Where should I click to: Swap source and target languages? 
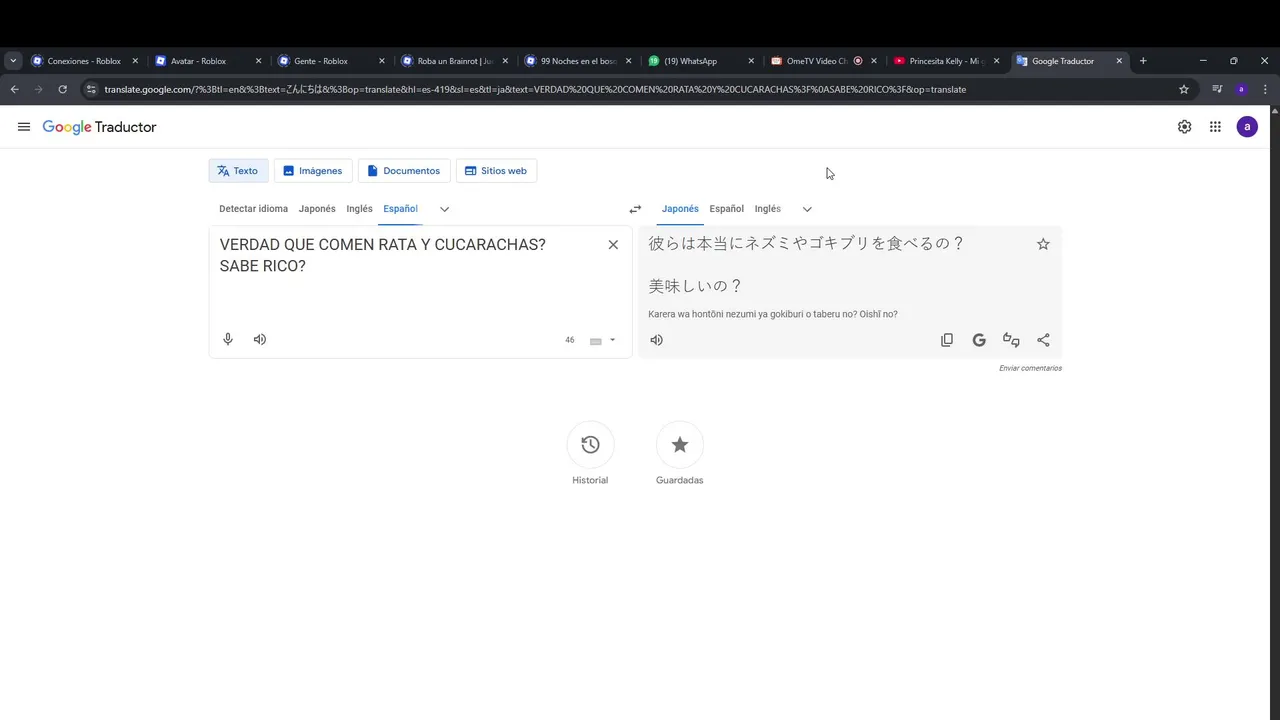pos(635,209)
